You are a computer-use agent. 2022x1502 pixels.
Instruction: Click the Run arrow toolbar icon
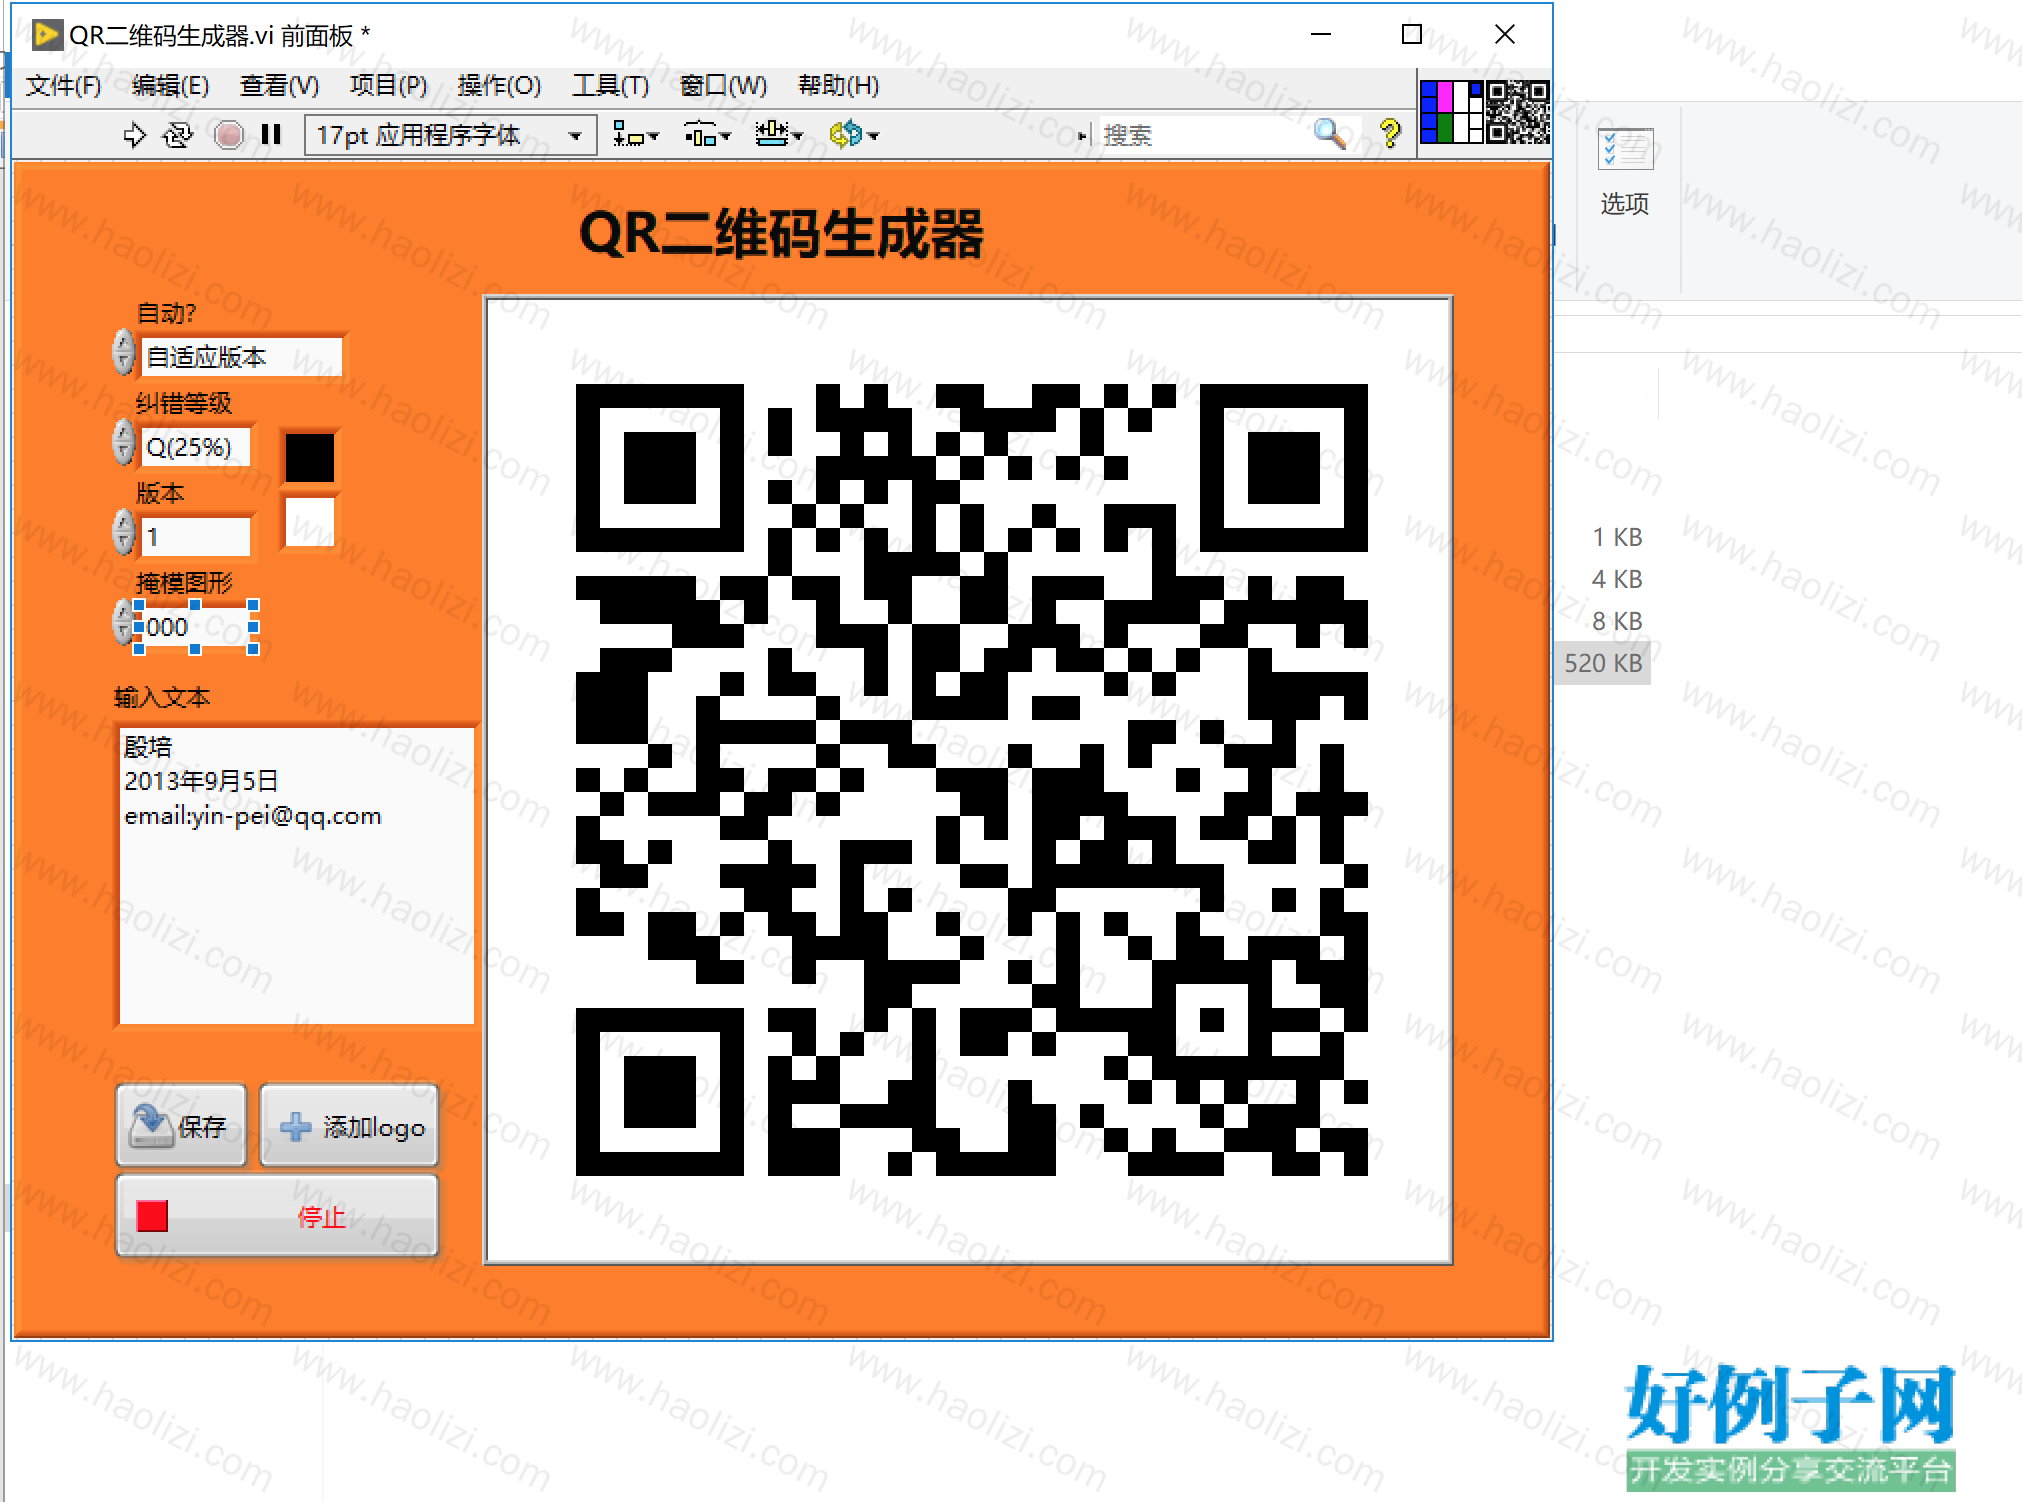coord(134,134)
